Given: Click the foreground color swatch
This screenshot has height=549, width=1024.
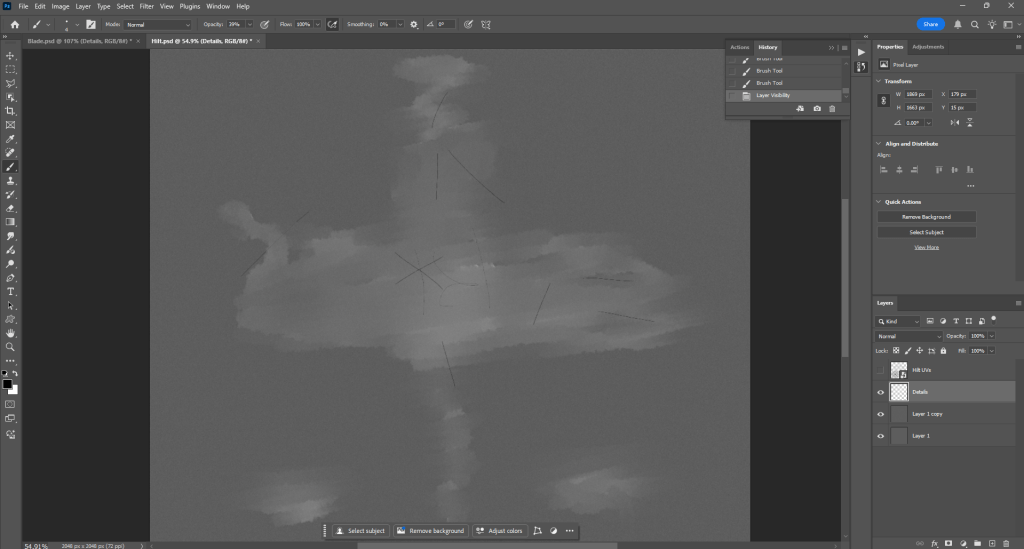Looking at the screenshot, I should point(7,384).
